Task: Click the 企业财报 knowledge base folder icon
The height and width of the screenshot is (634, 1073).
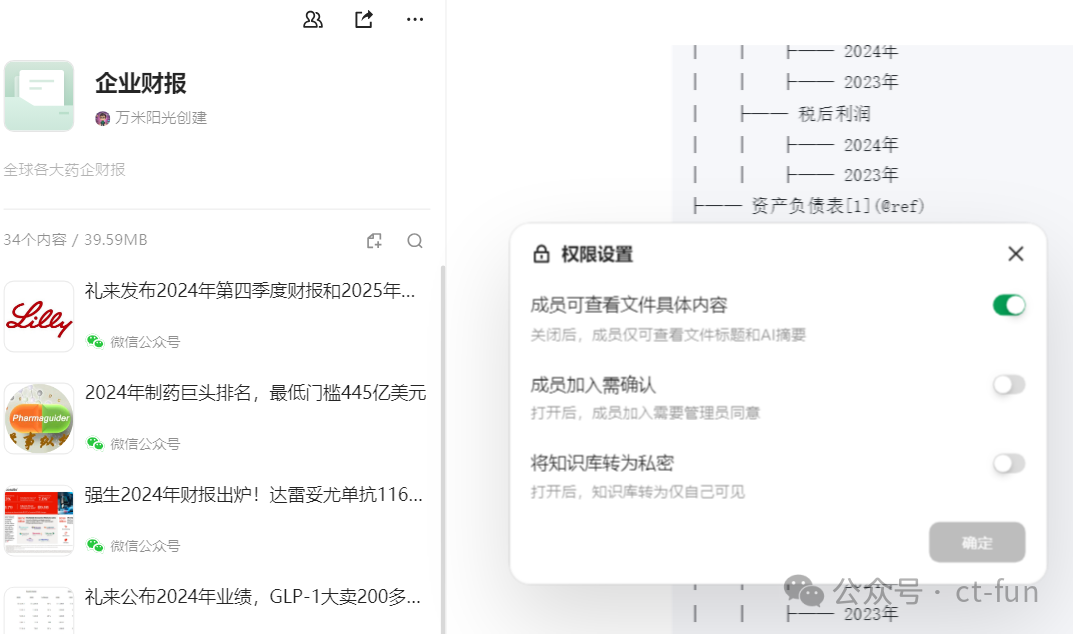Action: (x=39, y=96)
